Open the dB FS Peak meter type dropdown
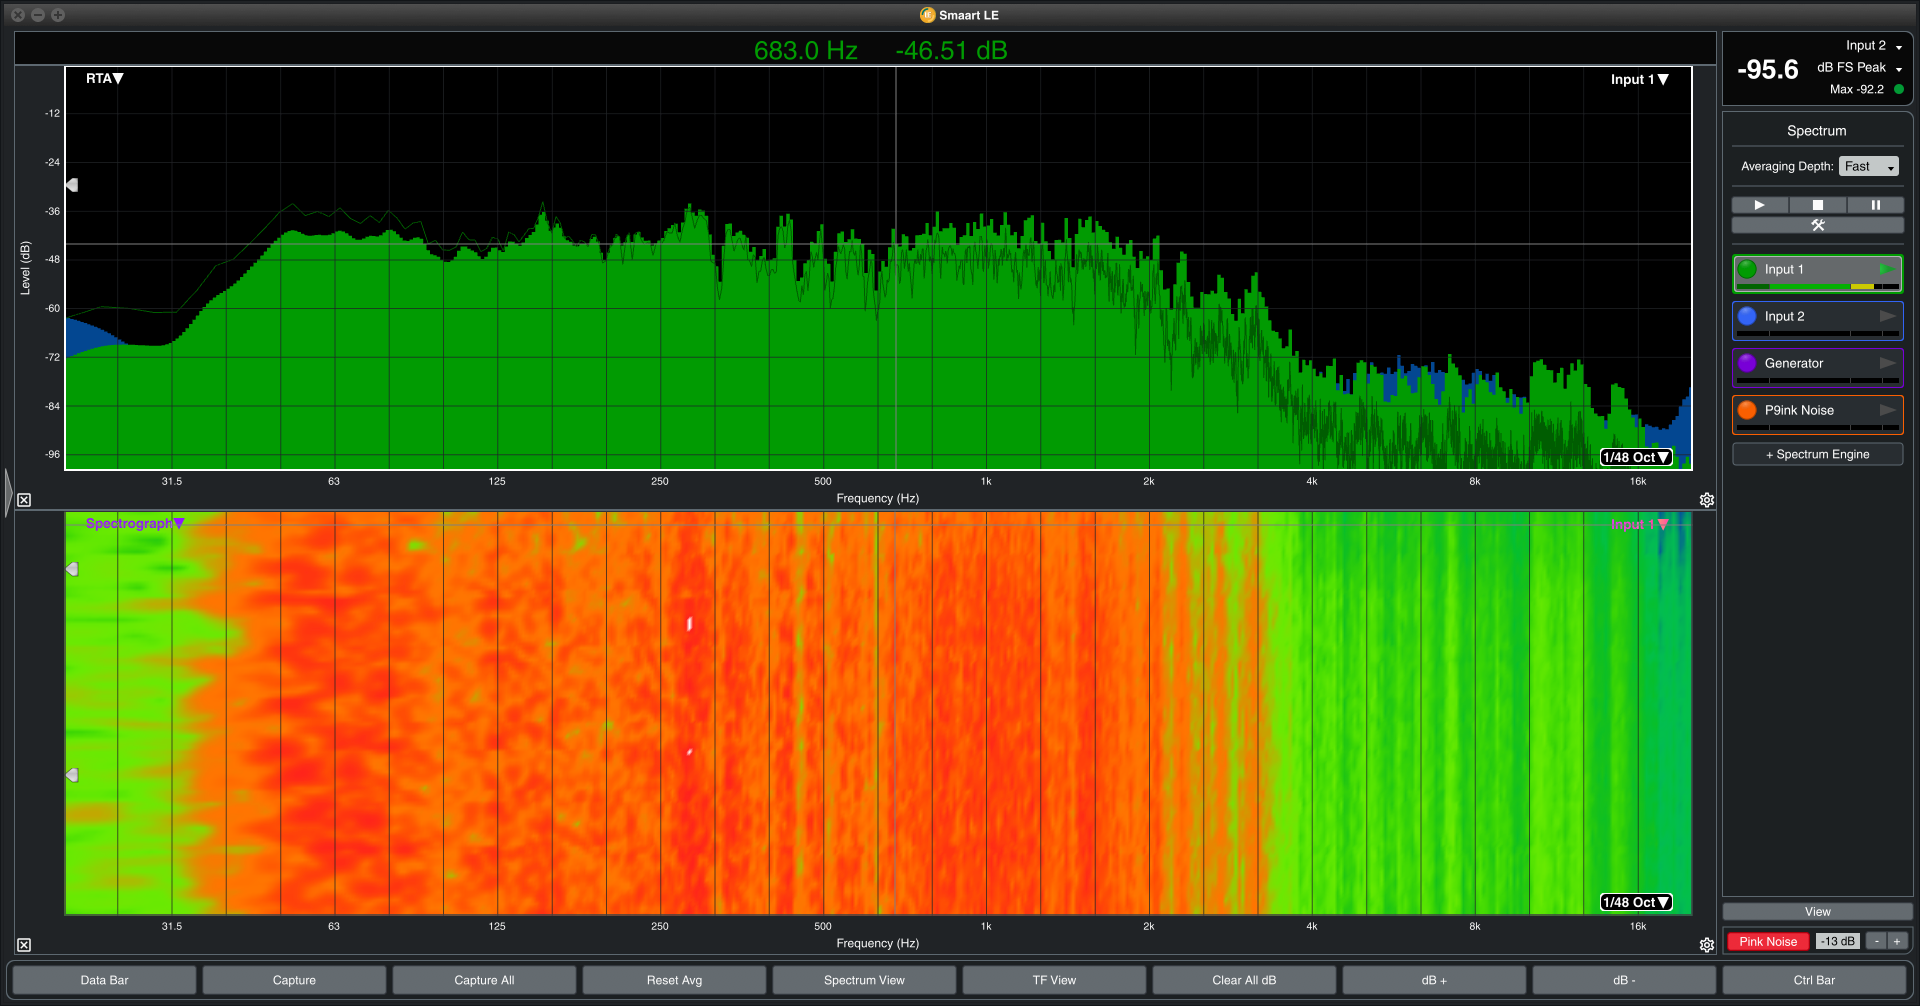The height and width of the screenshot is (1006, 1920). pyautogui.click(x=1859, y=68)
